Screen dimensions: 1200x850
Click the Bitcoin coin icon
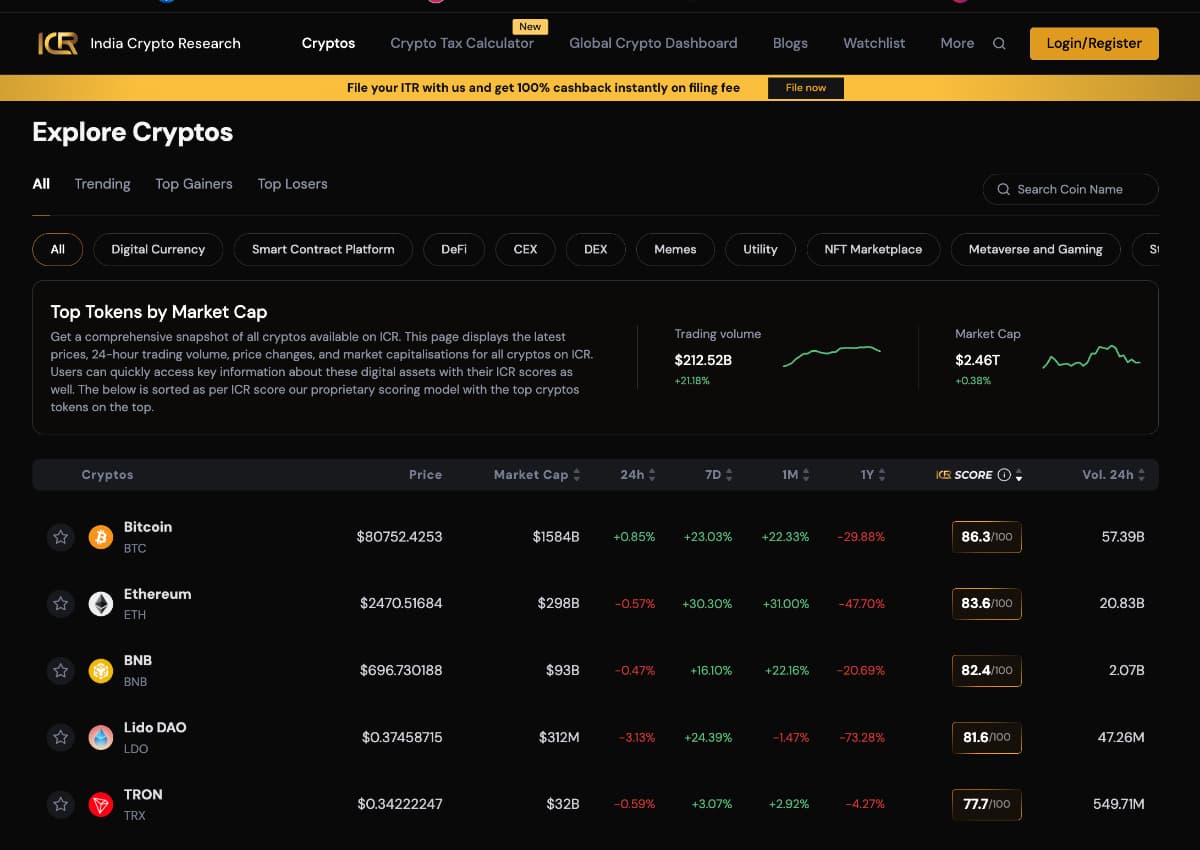[x=101, y=537]
